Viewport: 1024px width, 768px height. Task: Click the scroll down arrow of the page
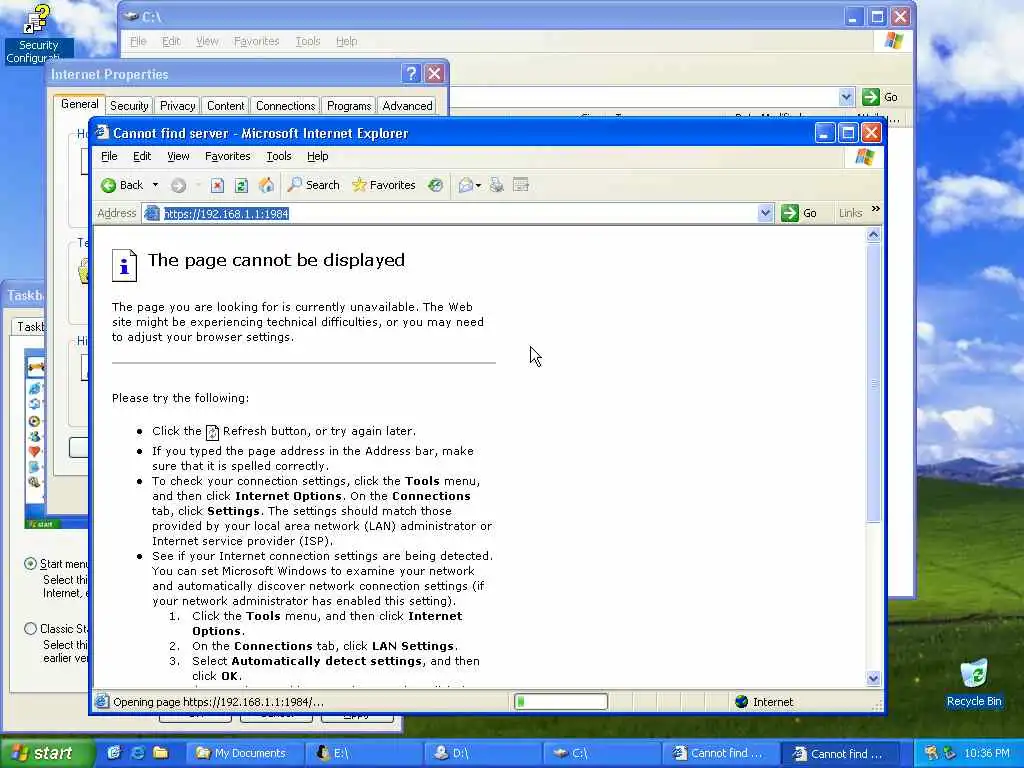(874, 679)
